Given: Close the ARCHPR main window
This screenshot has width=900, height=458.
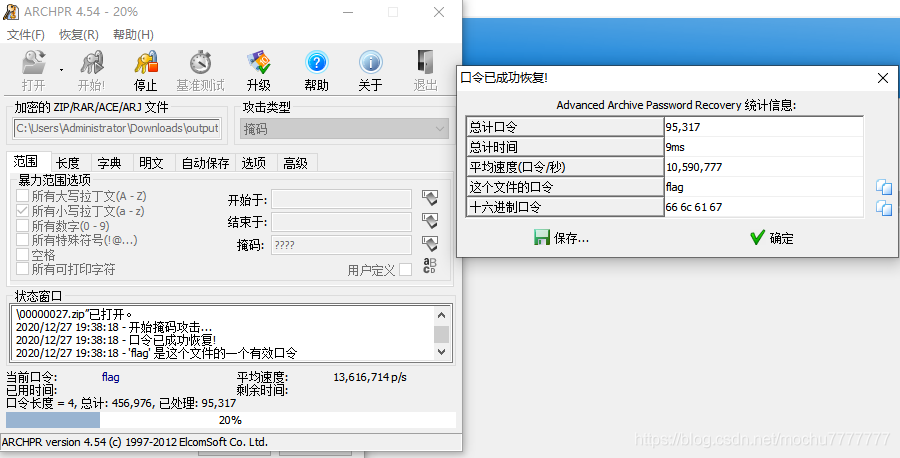Looking at the screenshot, I should click(x=439, y=12).
